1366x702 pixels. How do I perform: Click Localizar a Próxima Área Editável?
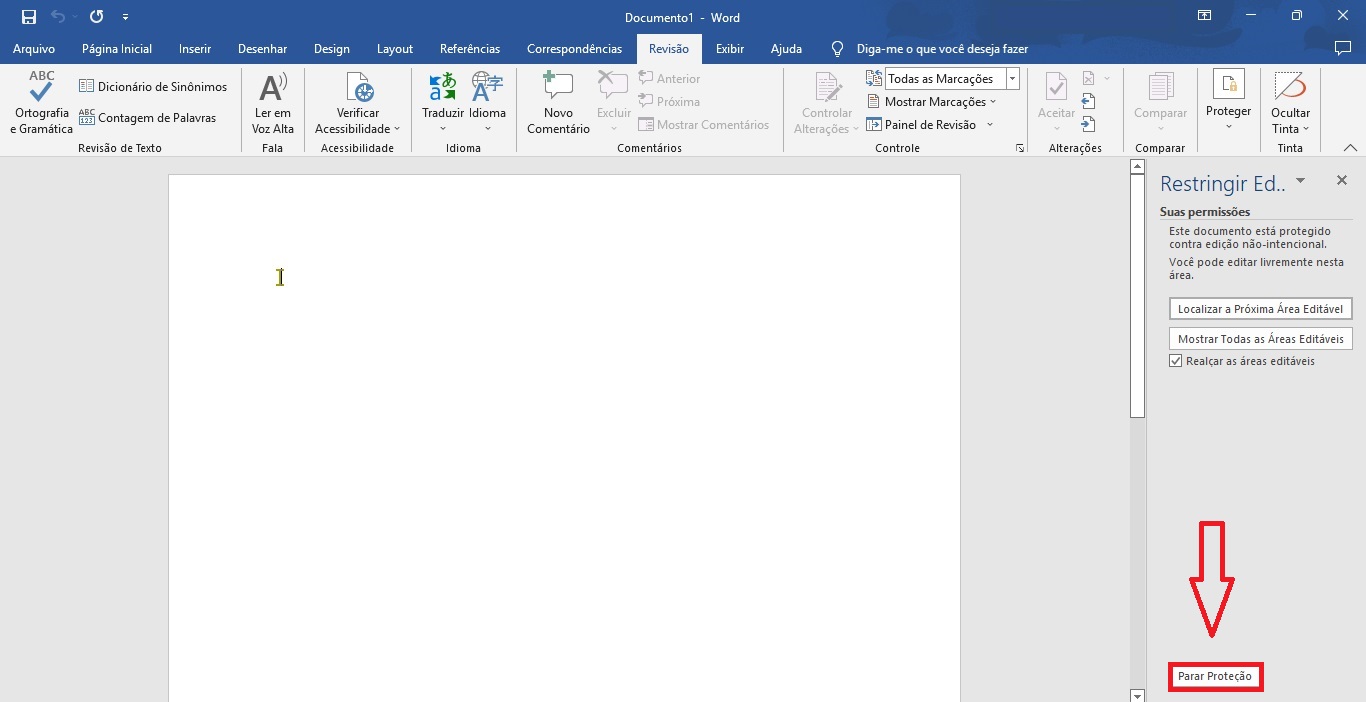click(x=1260, y=309)
